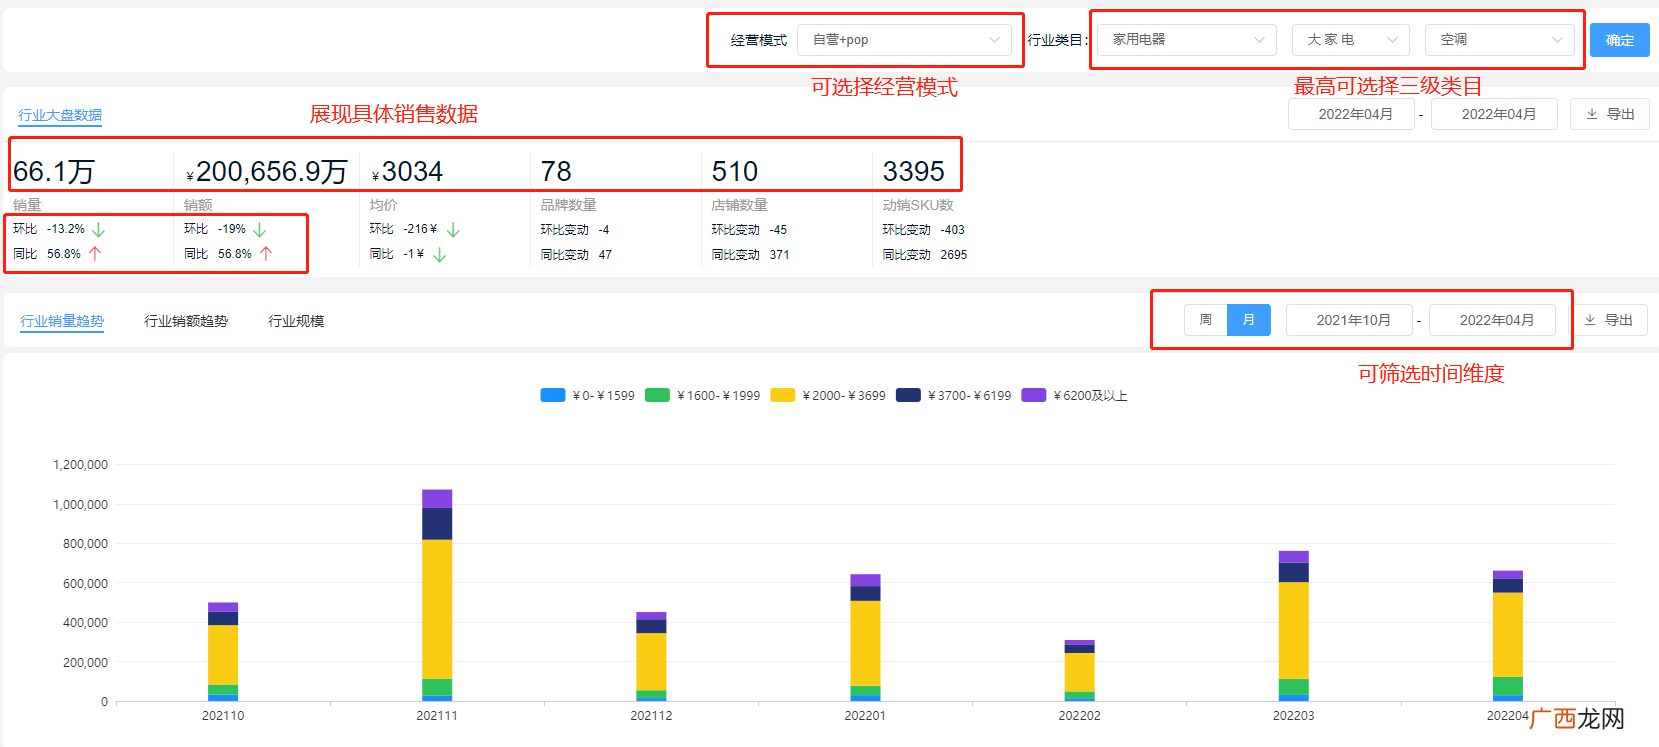Viewport: 1659px width, 747px height.
Task: Click the 202111 stacked bar yellow segment
Action: [437, 609]
